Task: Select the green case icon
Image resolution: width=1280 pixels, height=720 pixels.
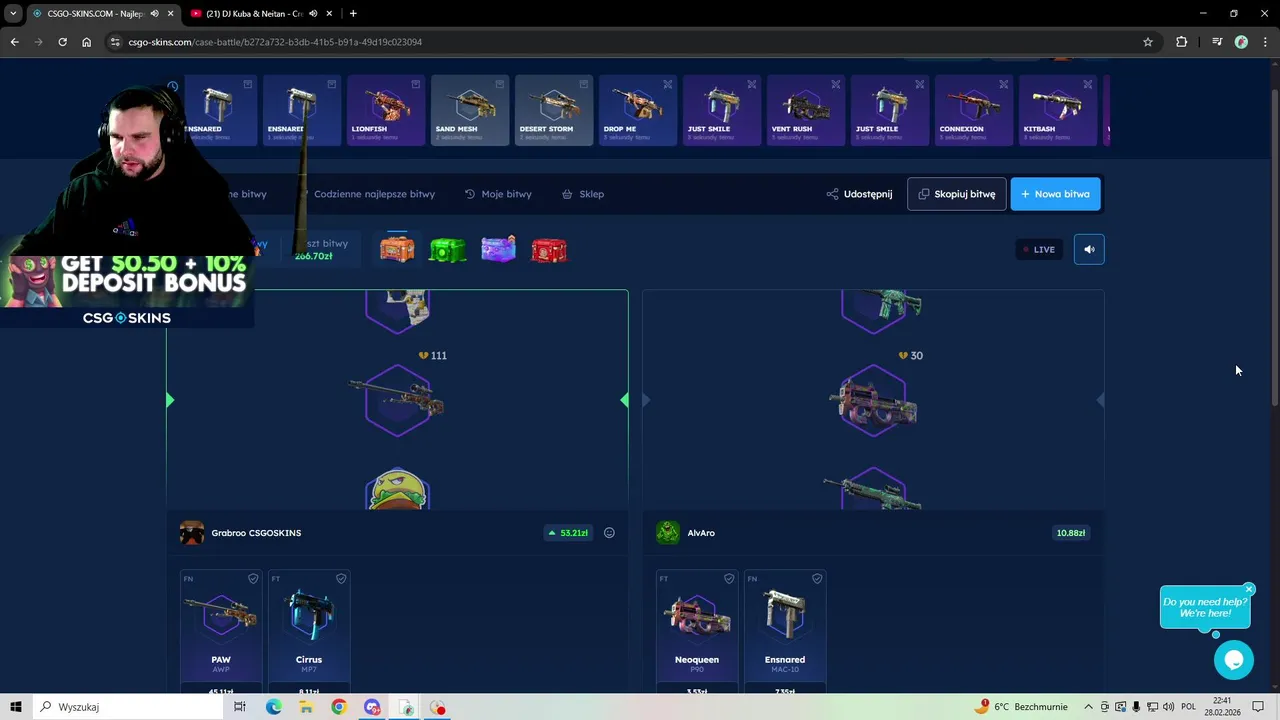Action: pos(447,249)
